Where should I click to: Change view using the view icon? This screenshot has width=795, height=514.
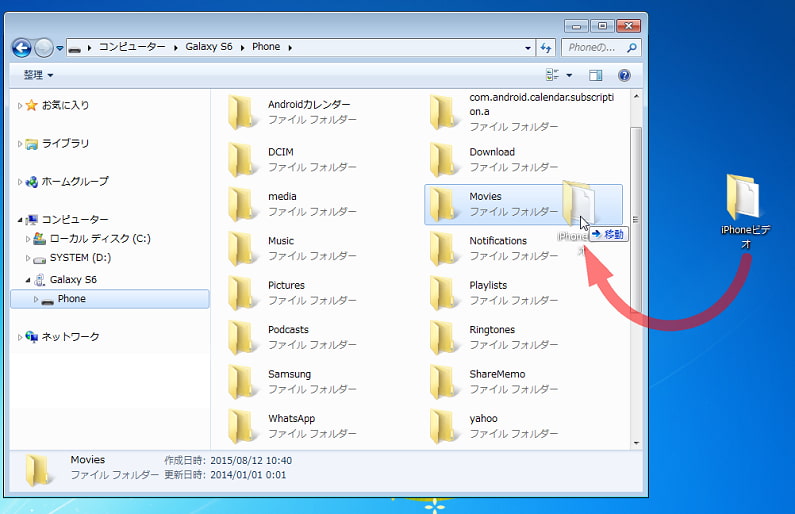(552, 75)
